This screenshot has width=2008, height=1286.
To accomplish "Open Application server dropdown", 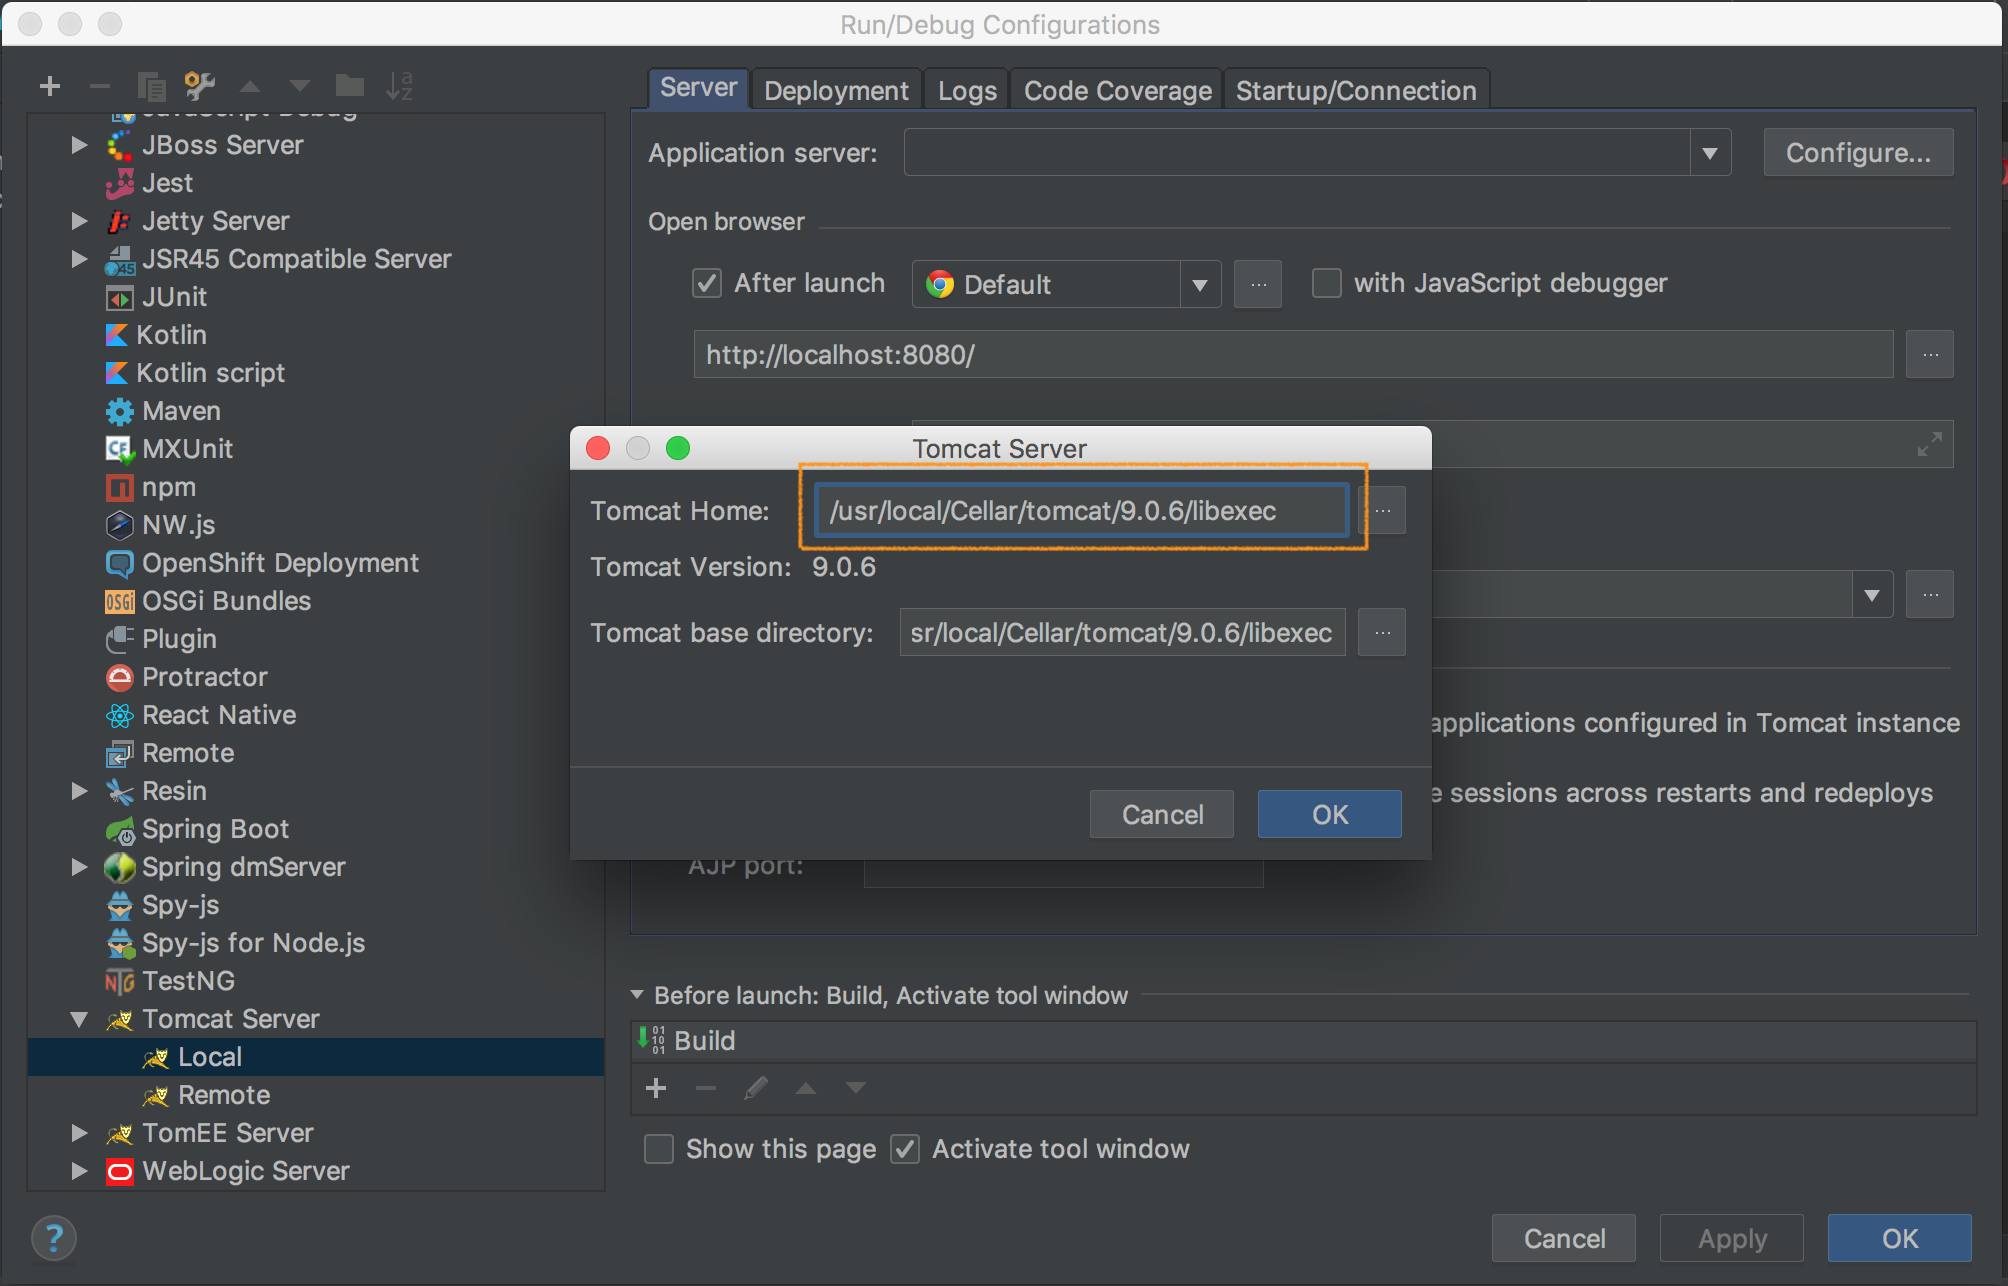I will pyautogui.click(x=1710, y=153).
